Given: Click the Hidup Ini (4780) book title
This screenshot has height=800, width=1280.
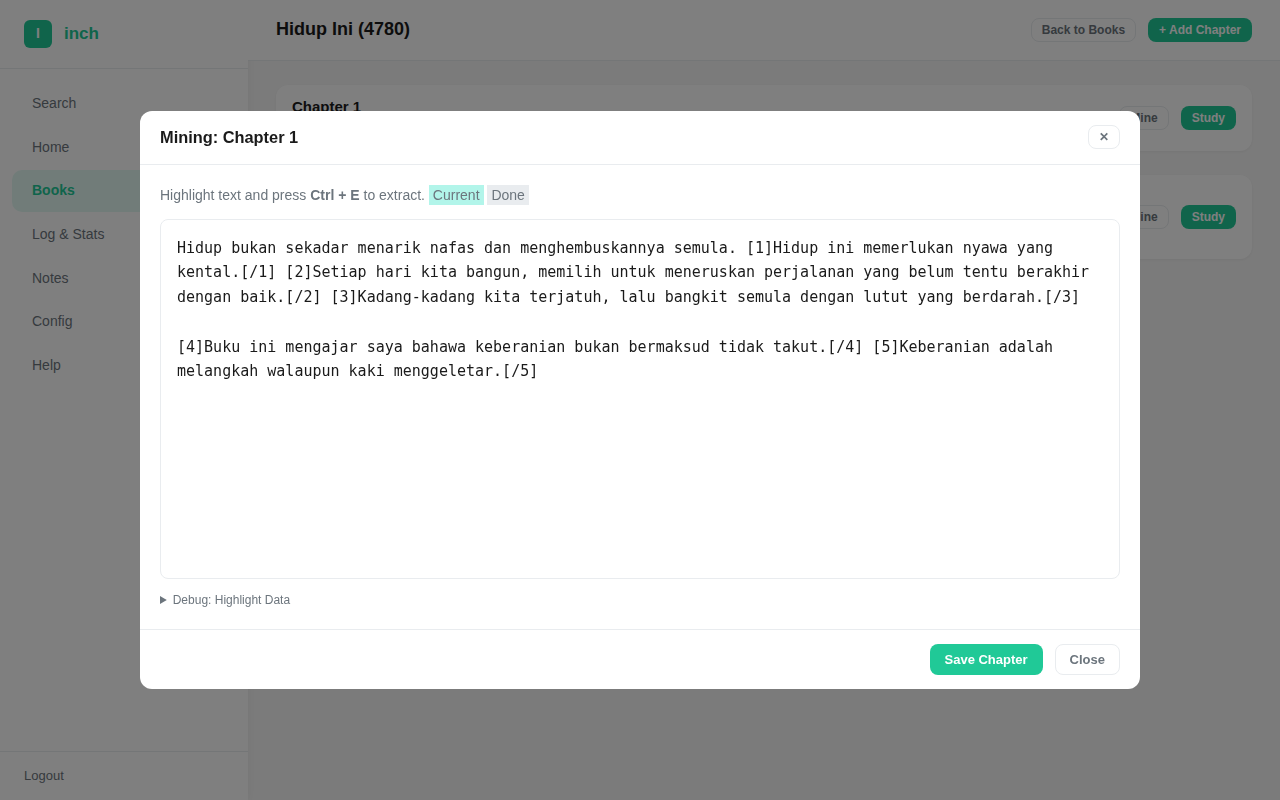Looking at the screenshot, I should pyautogui.click(x=343, y=29).
